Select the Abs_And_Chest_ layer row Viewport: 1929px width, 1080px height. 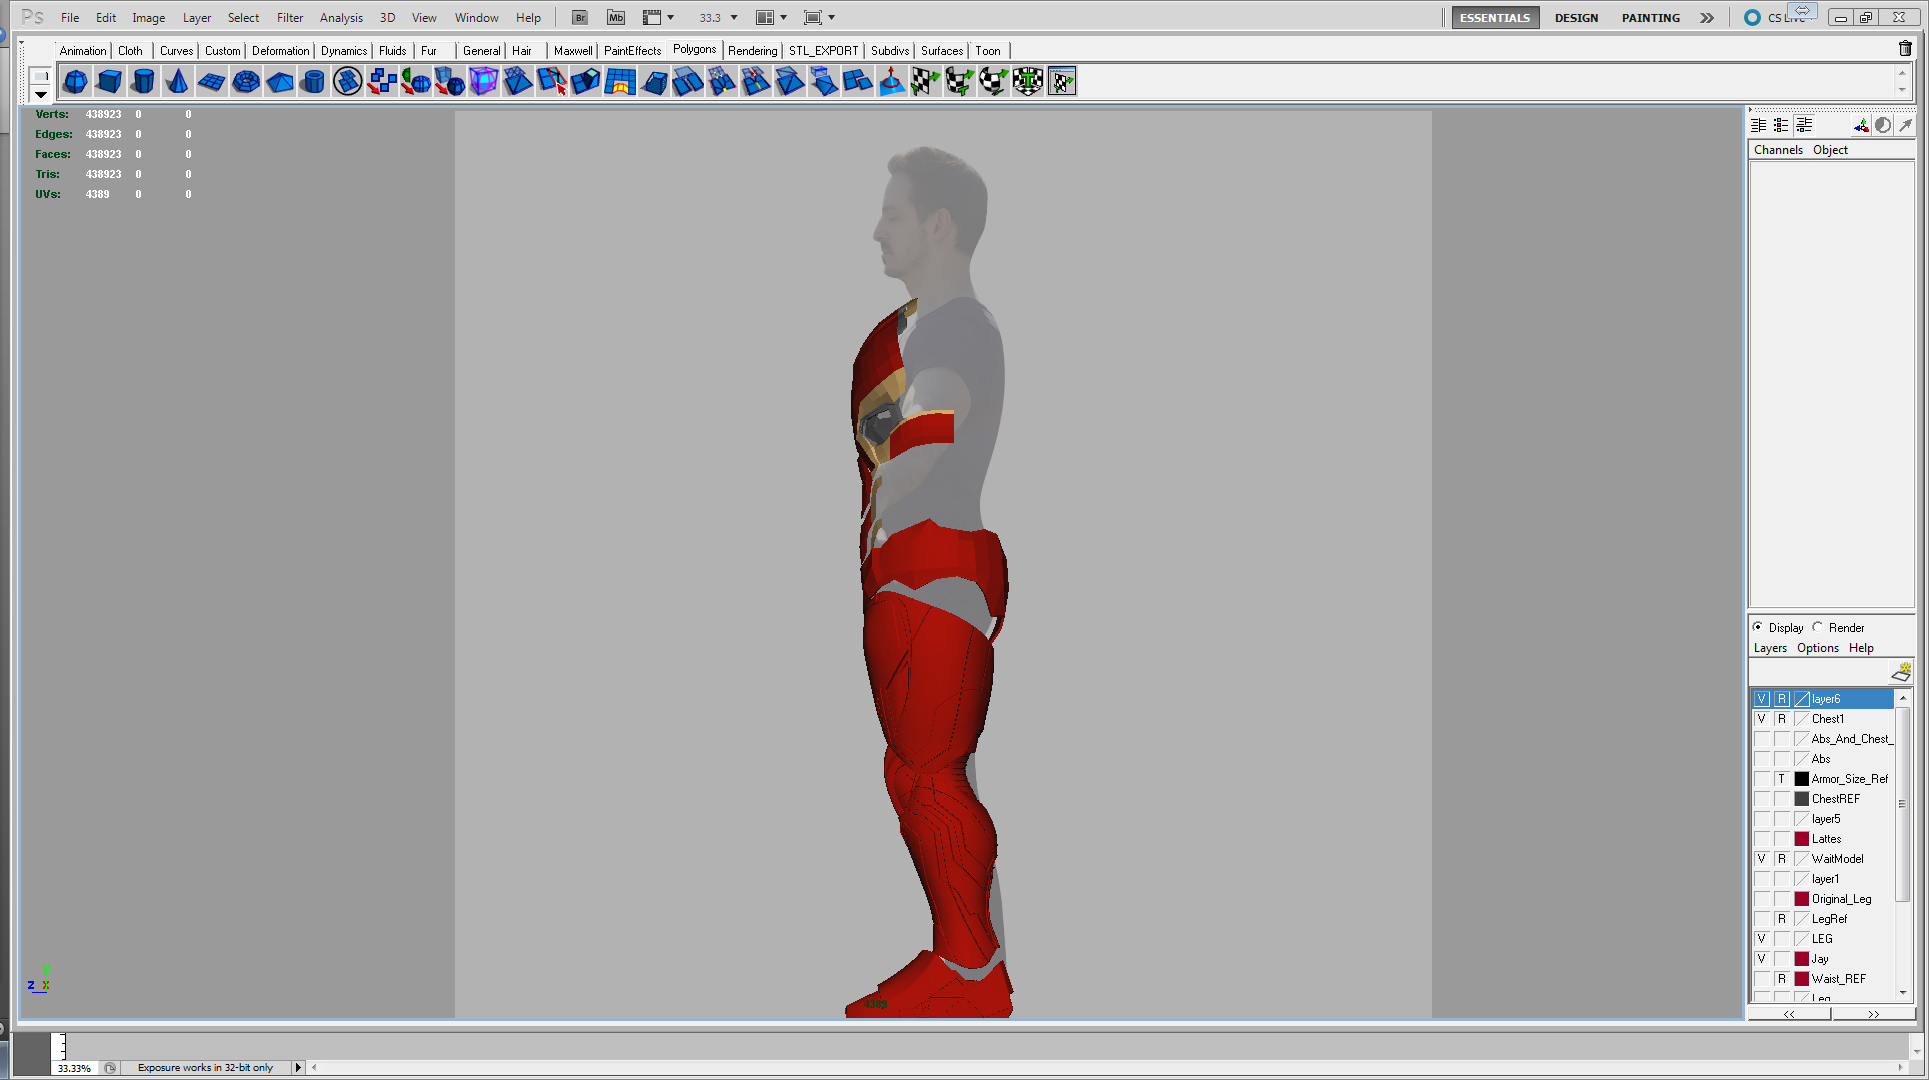(x=1822, y=739)
